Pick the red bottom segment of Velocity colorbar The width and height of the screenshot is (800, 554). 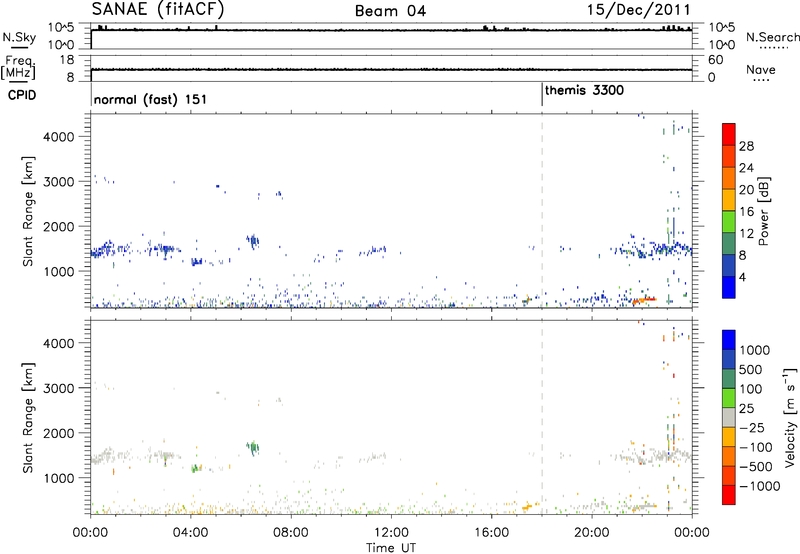(729, 495)
